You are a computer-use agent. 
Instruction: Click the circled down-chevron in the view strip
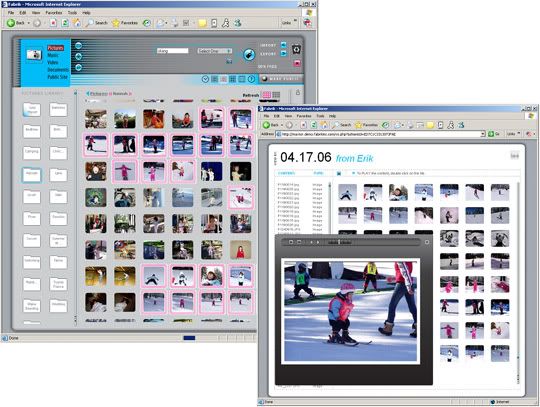coord(205,79)
